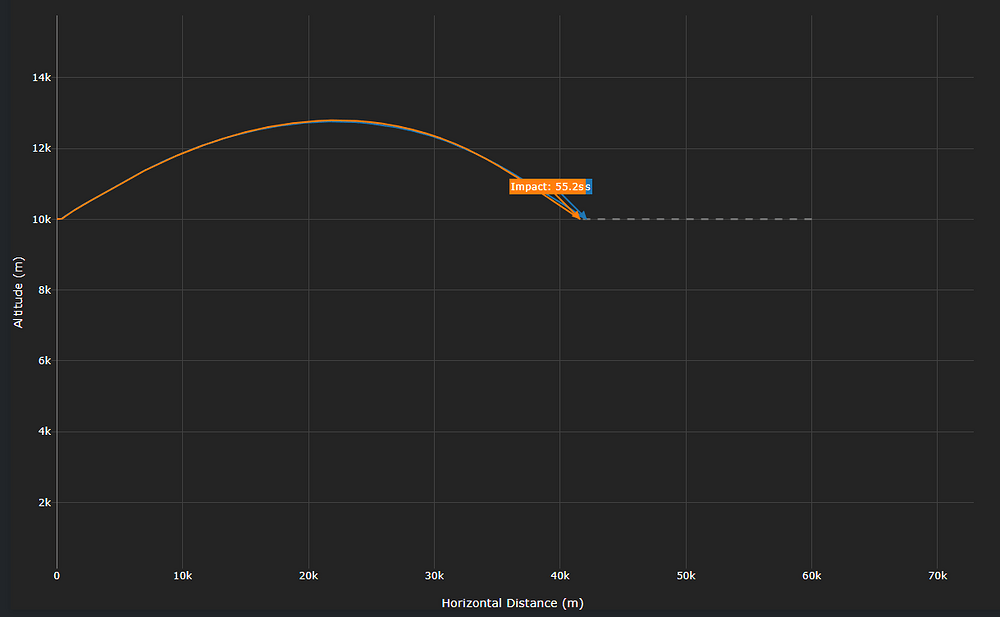Select the 2k tick on the altitude axis
Image resolution: width=1000 pixels, height=617 pixels.
coord(42,503)
